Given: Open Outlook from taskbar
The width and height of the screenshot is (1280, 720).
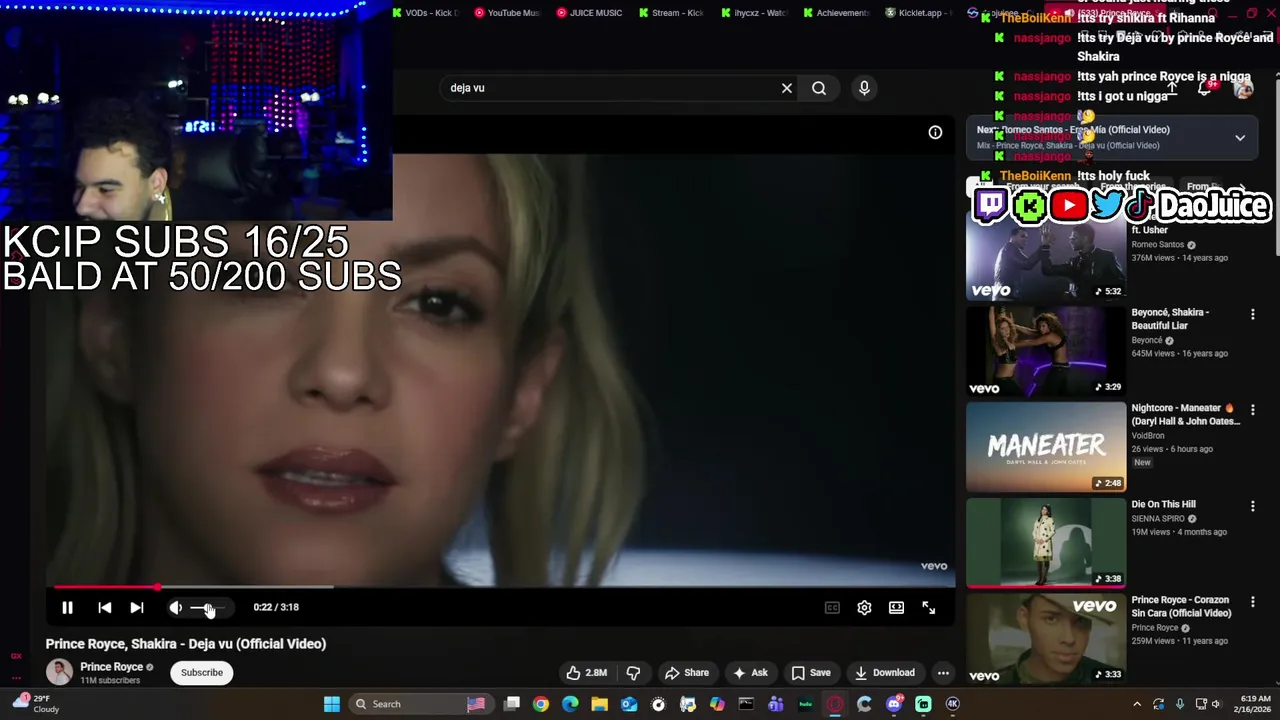Looking at the screenshot, I should [x=629, y=704].
